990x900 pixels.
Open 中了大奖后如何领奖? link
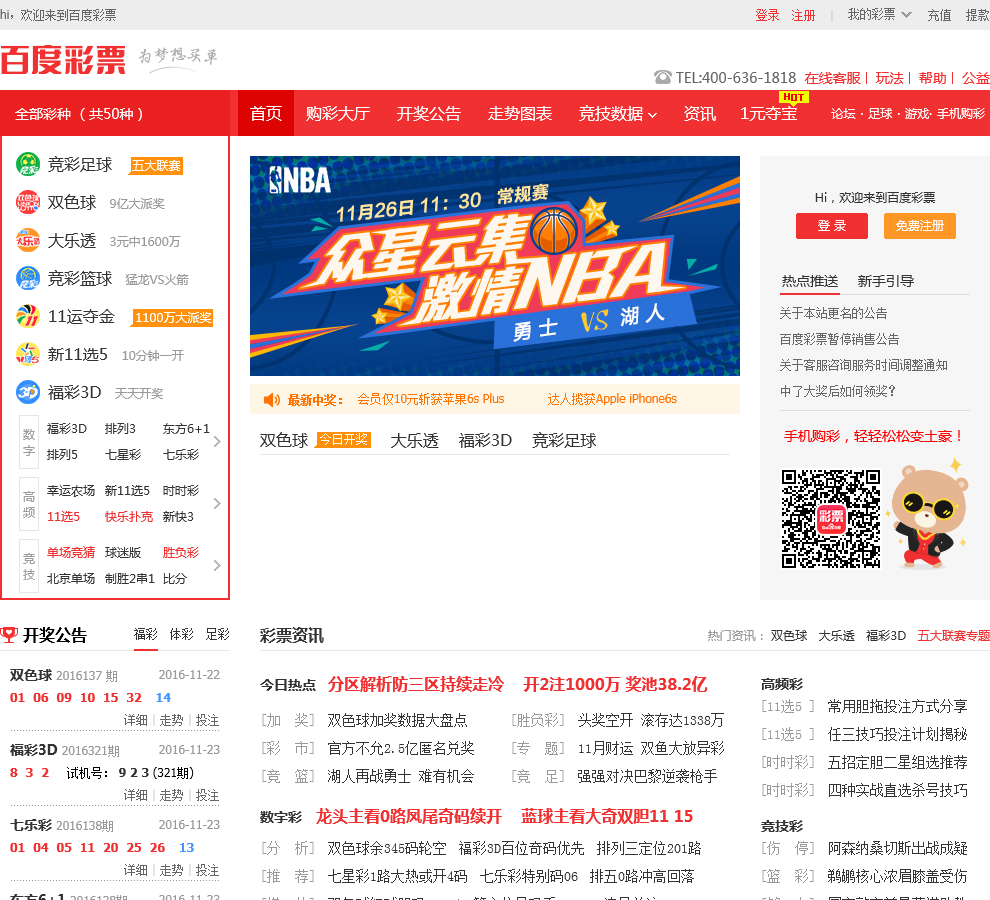pos(837,391)
